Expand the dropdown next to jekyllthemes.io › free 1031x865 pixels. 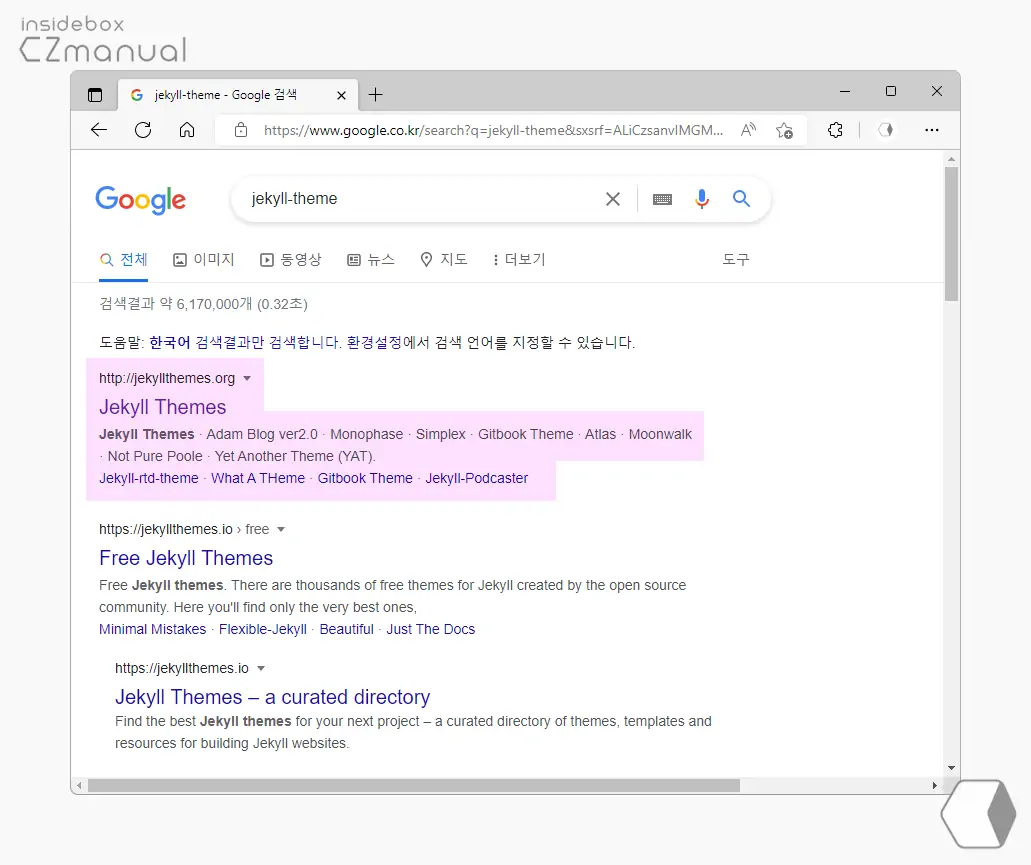(x=281, y=529)
